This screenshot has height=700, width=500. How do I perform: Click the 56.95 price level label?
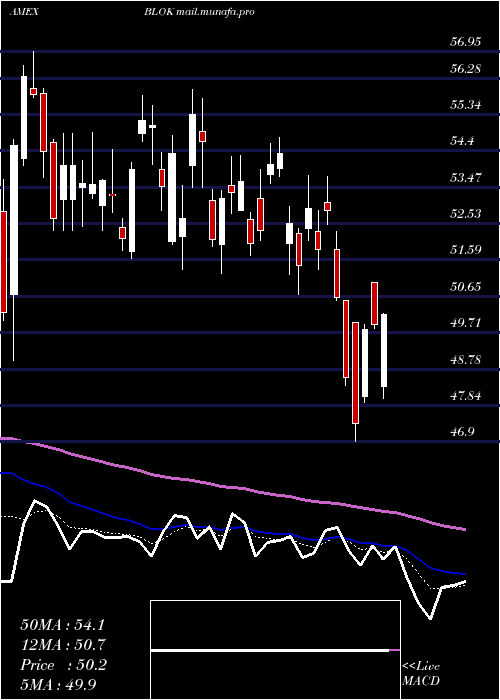pos(465,42)
